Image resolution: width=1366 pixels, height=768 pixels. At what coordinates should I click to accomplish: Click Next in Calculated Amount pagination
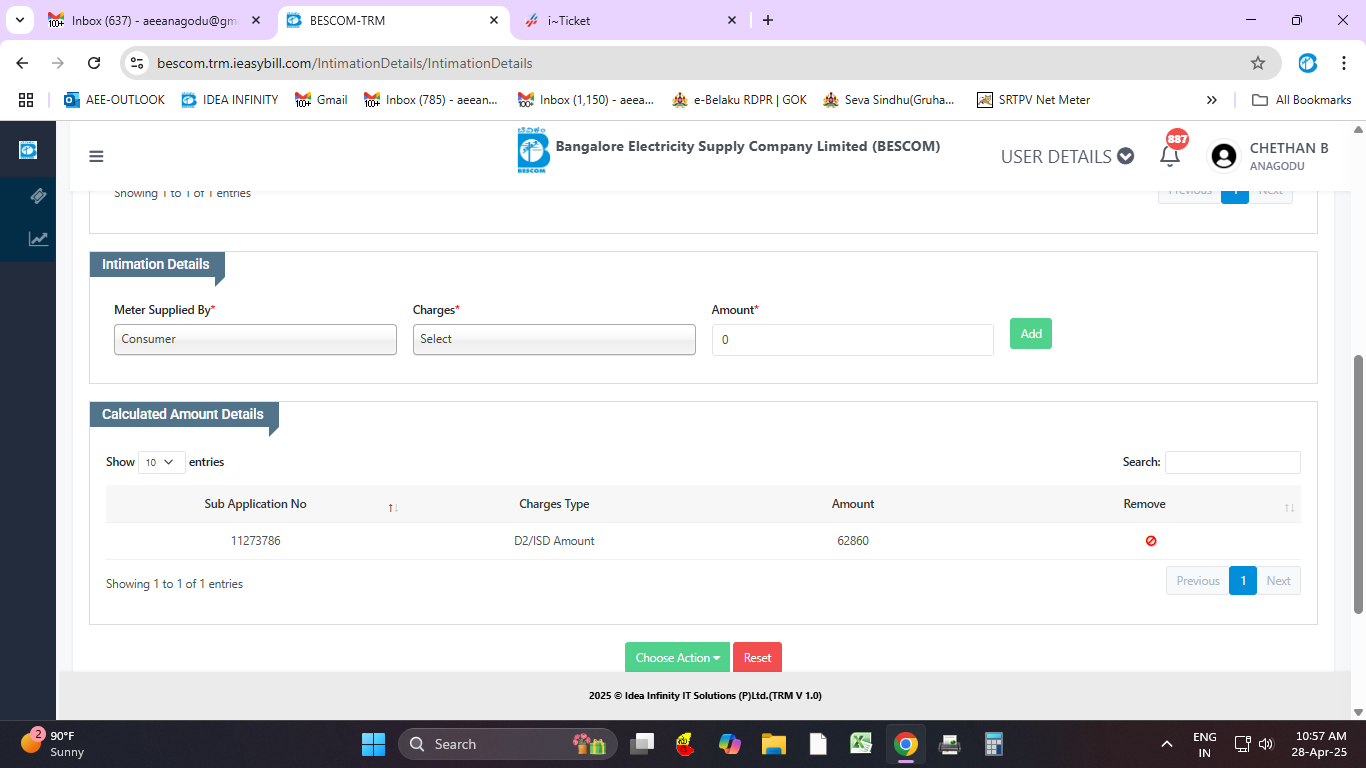click(x=1279, y=581)
